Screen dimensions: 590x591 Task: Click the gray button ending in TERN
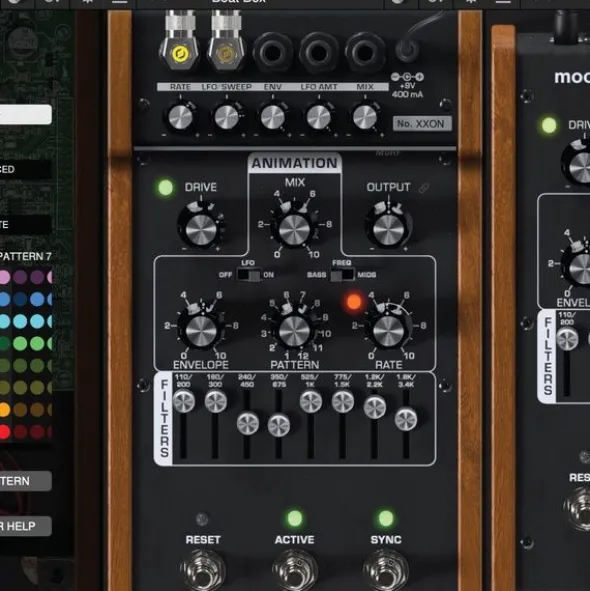coord(26,481)
